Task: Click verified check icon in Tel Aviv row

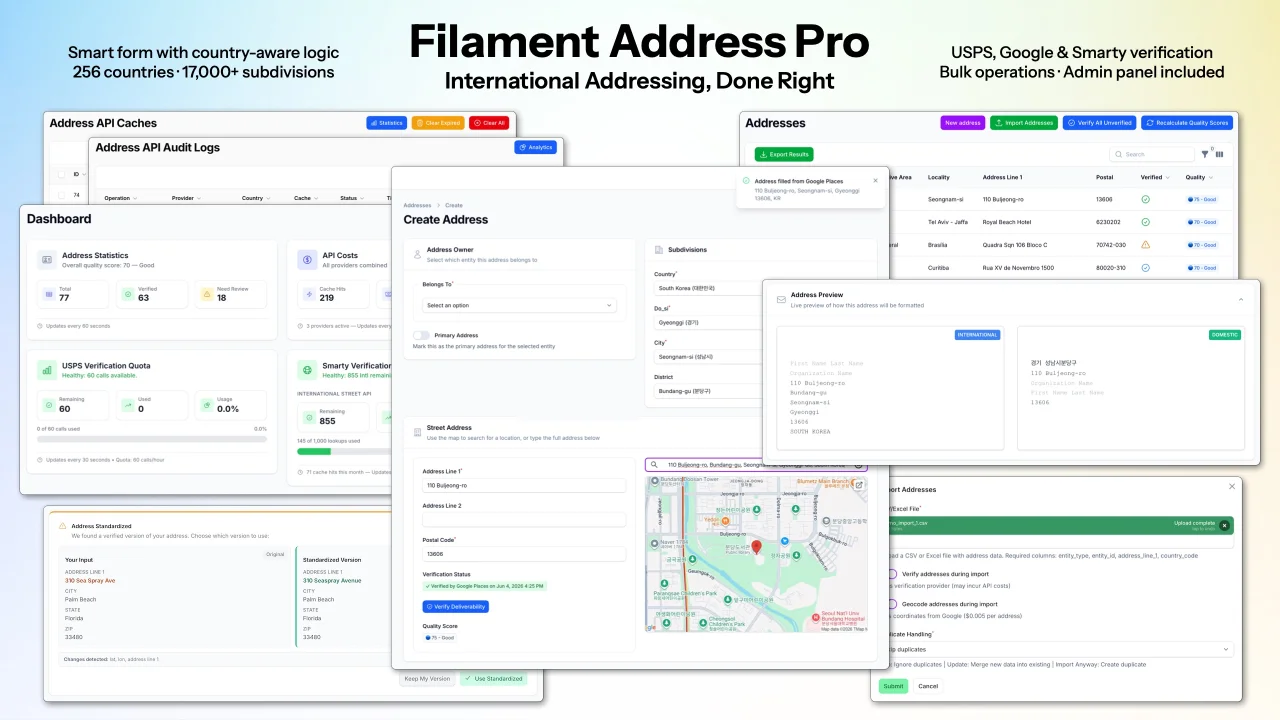Action: click(1145, 222)
